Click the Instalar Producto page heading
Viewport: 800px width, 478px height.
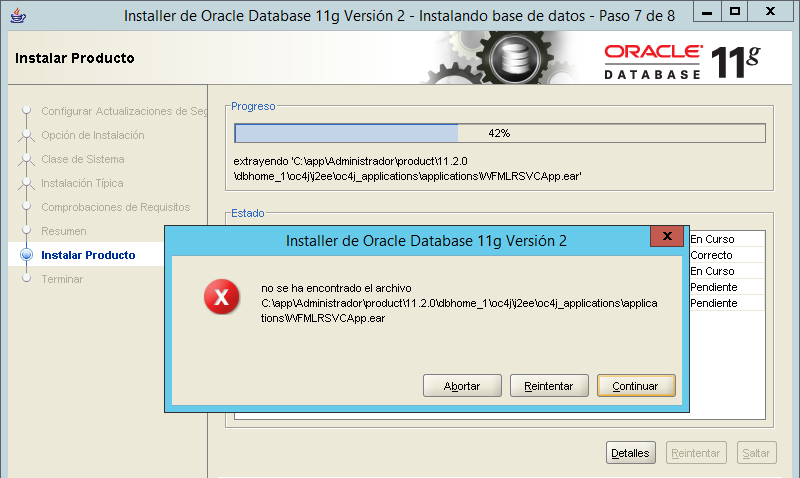click(74, 58)
